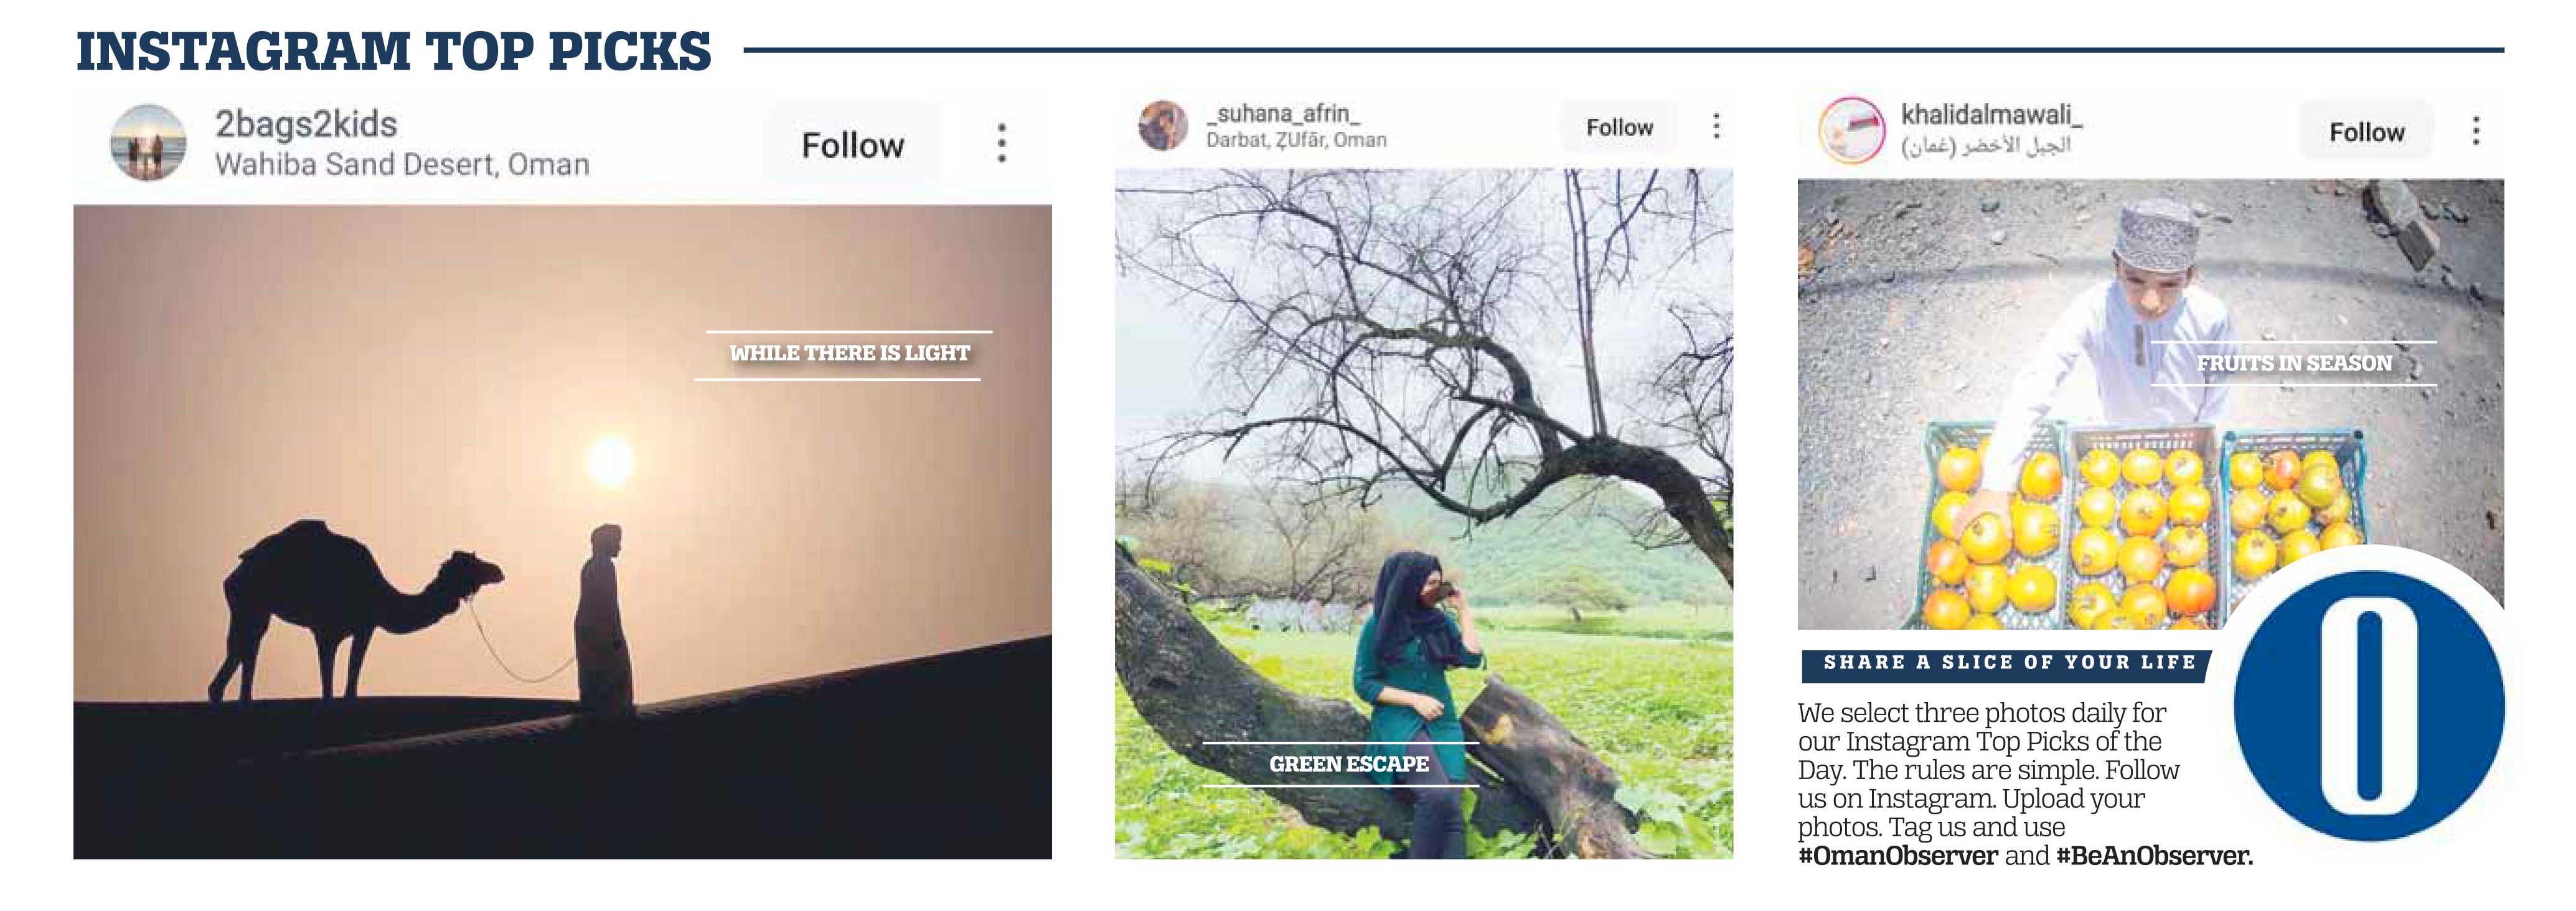Open the khalidalmawali_ username link
2576x911 pixels.
point(1991,115)
